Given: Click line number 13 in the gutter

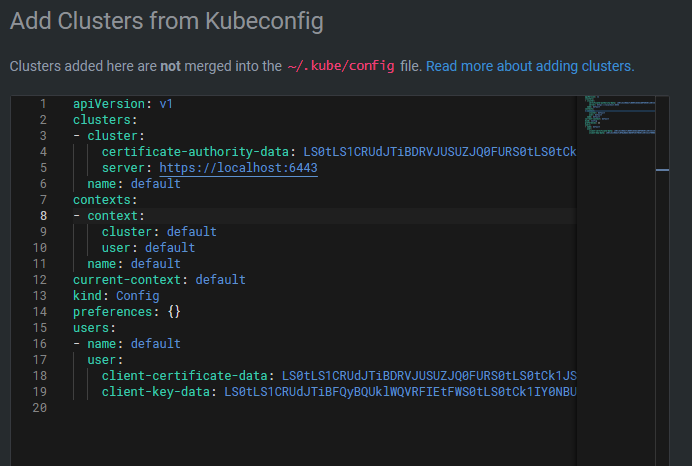Looking at the screenshot, I should 40,296.
